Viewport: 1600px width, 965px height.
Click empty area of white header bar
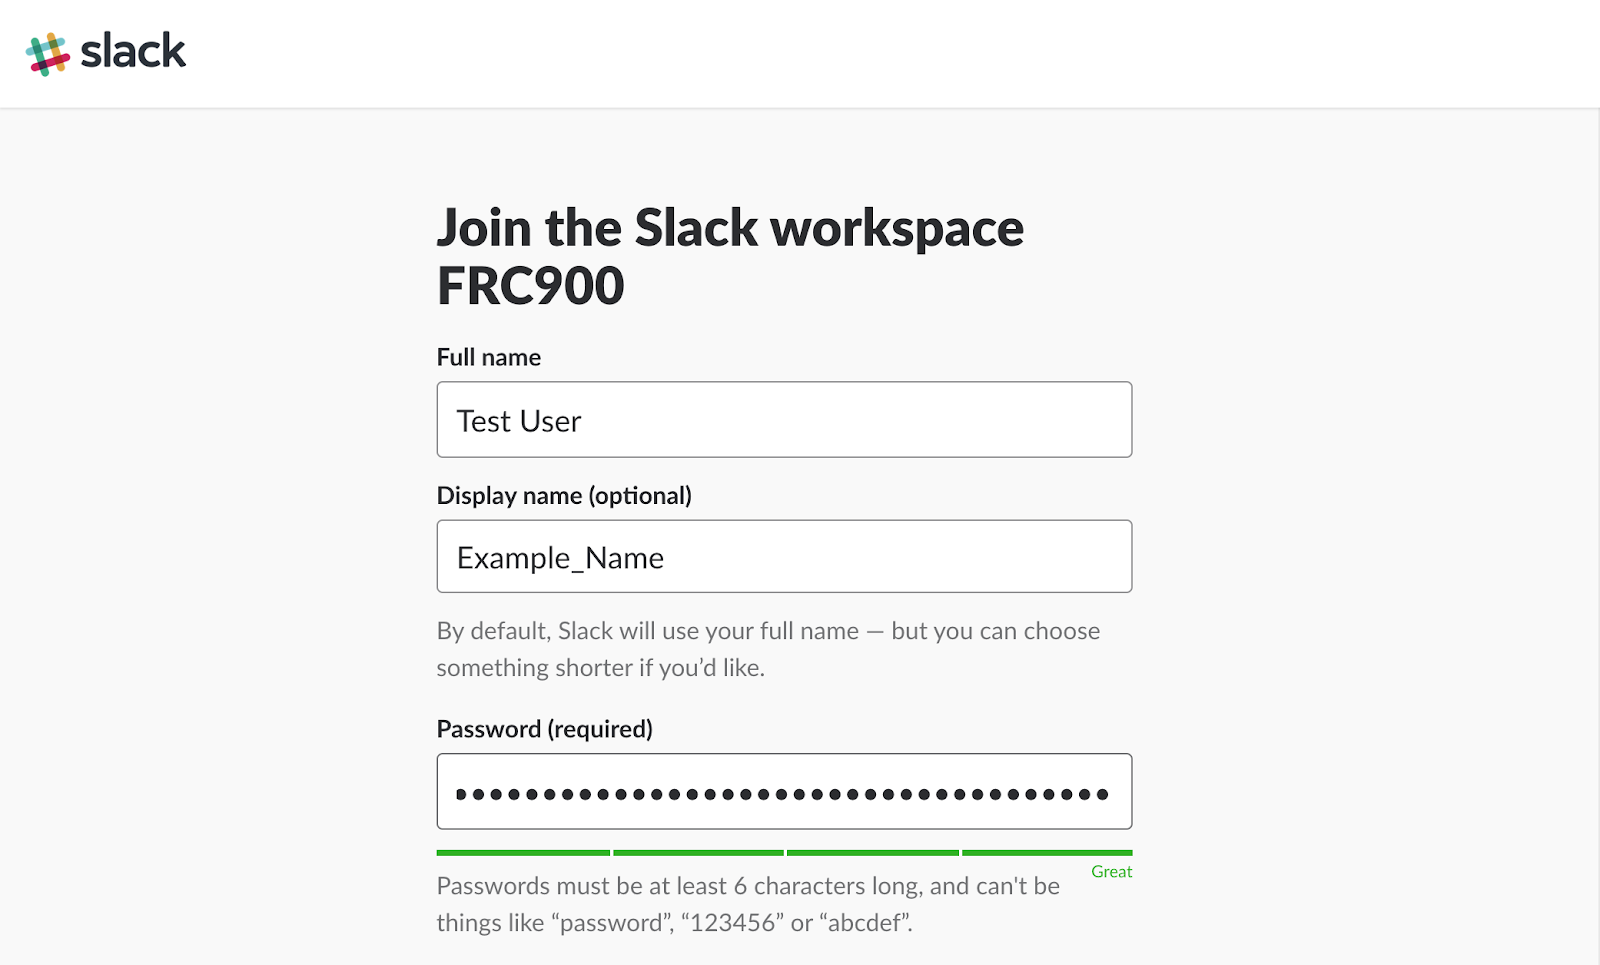coord(900,53)
